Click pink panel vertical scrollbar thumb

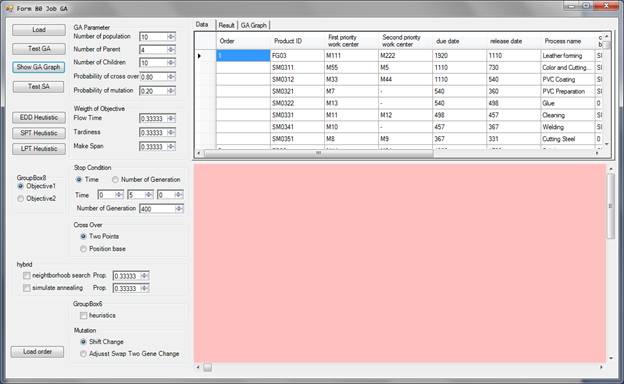[x=610, y=206]
